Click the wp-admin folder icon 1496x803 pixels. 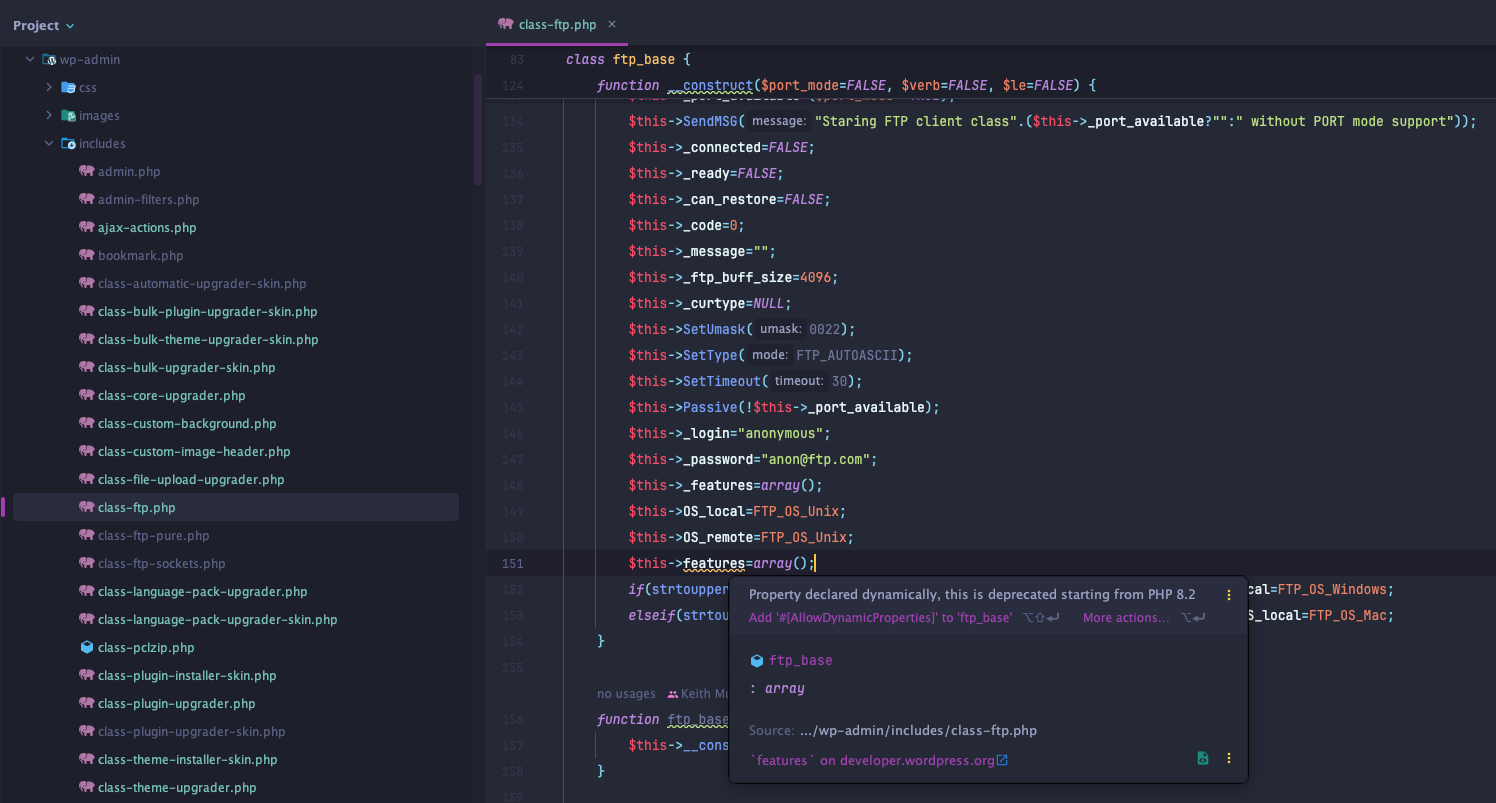point(49,59)
